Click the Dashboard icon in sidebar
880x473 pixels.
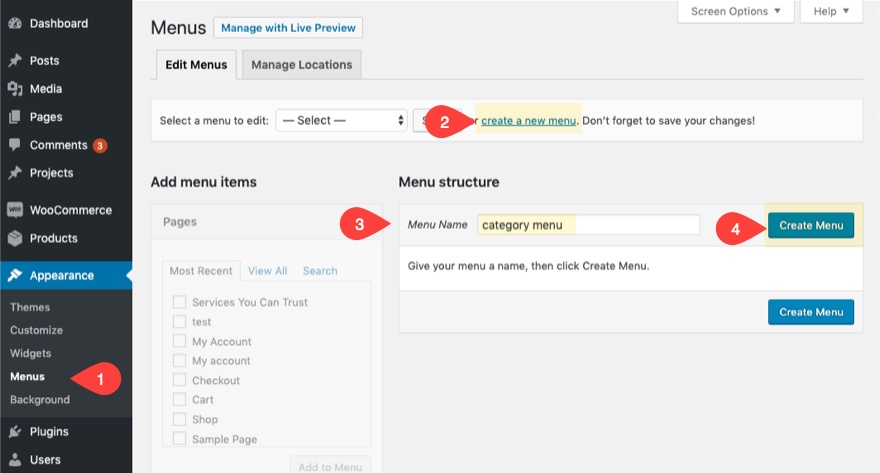pyautogui.click(x=15, y=23)
